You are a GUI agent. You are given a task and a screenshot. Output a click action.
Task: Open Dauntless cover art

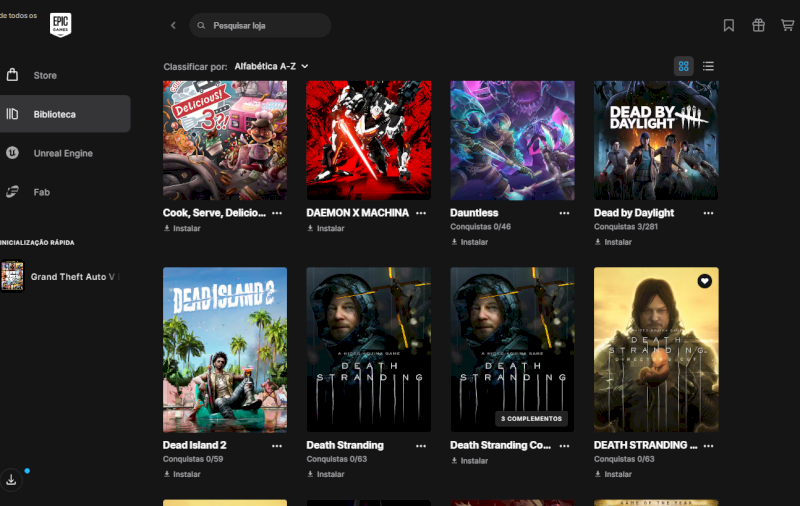click(x=512, y=140)
